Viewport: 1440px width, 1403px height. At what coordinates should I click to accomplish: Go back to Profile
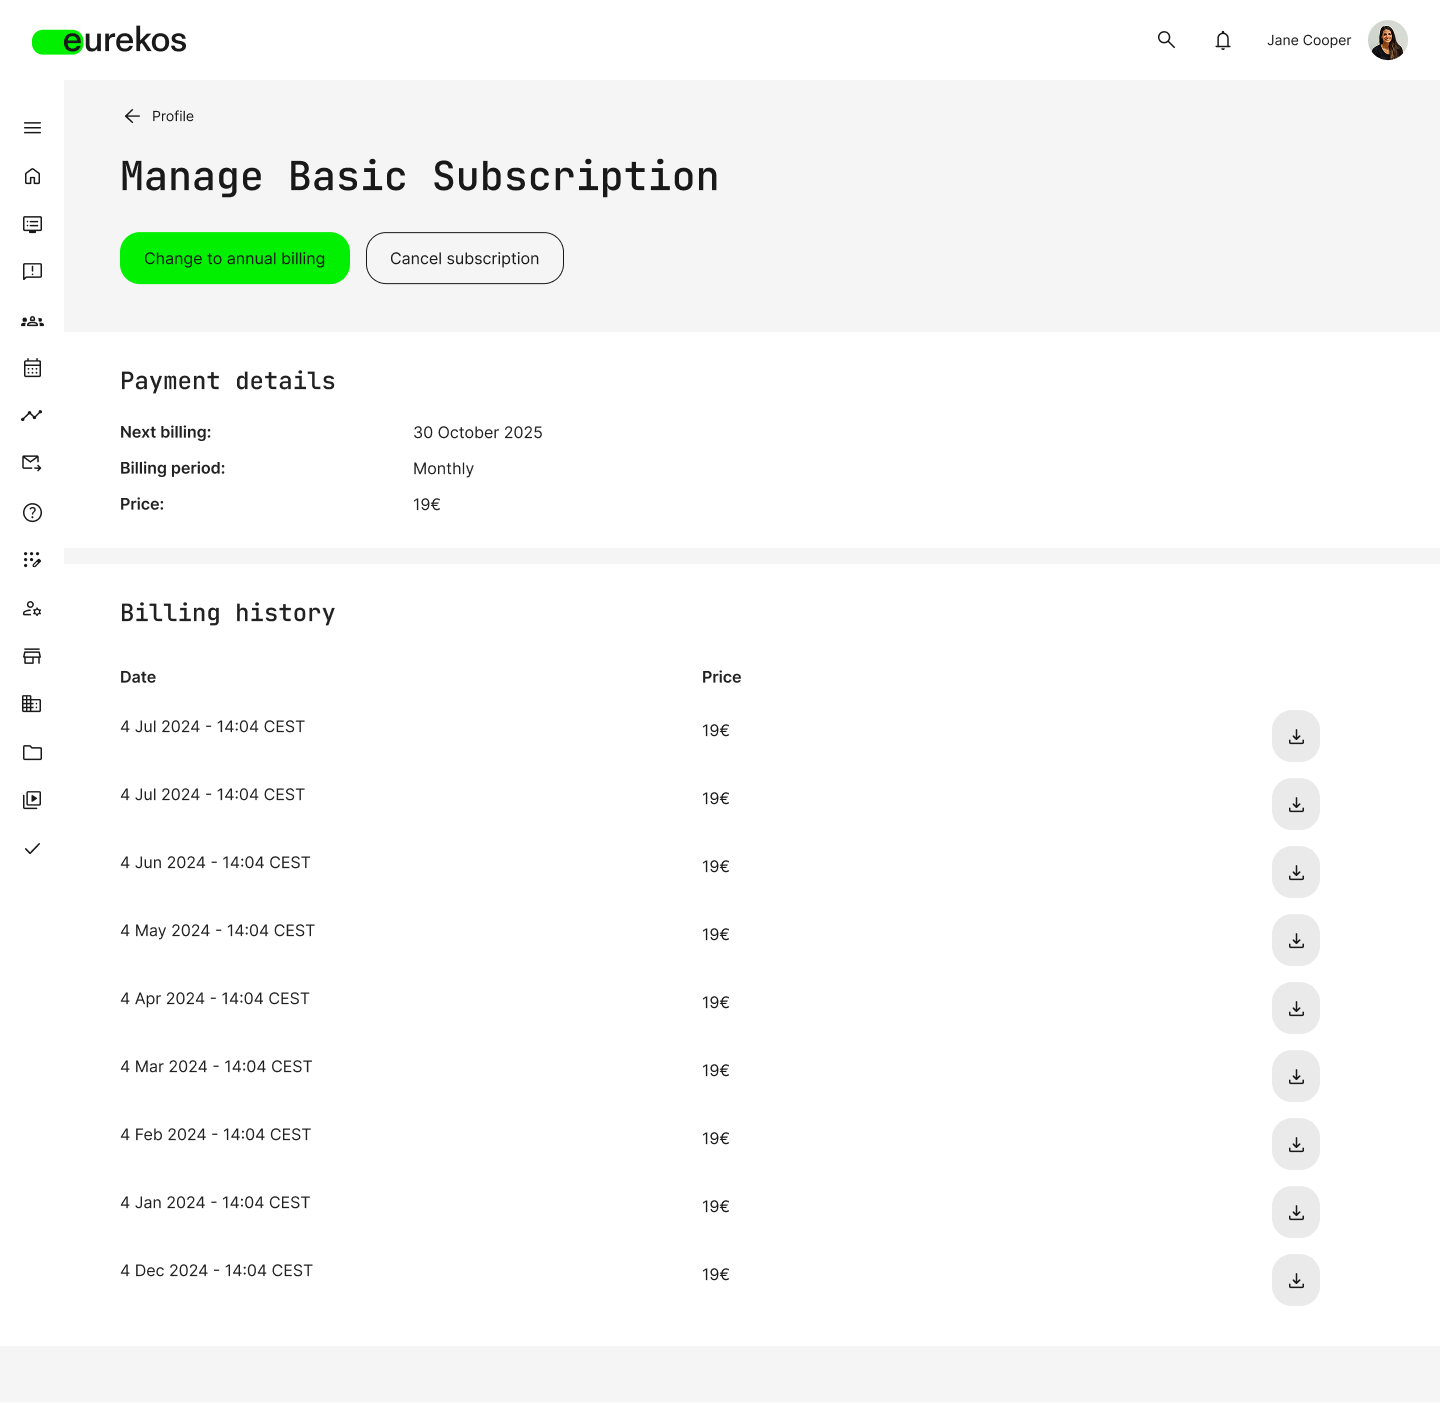click(x=159, y=116)
